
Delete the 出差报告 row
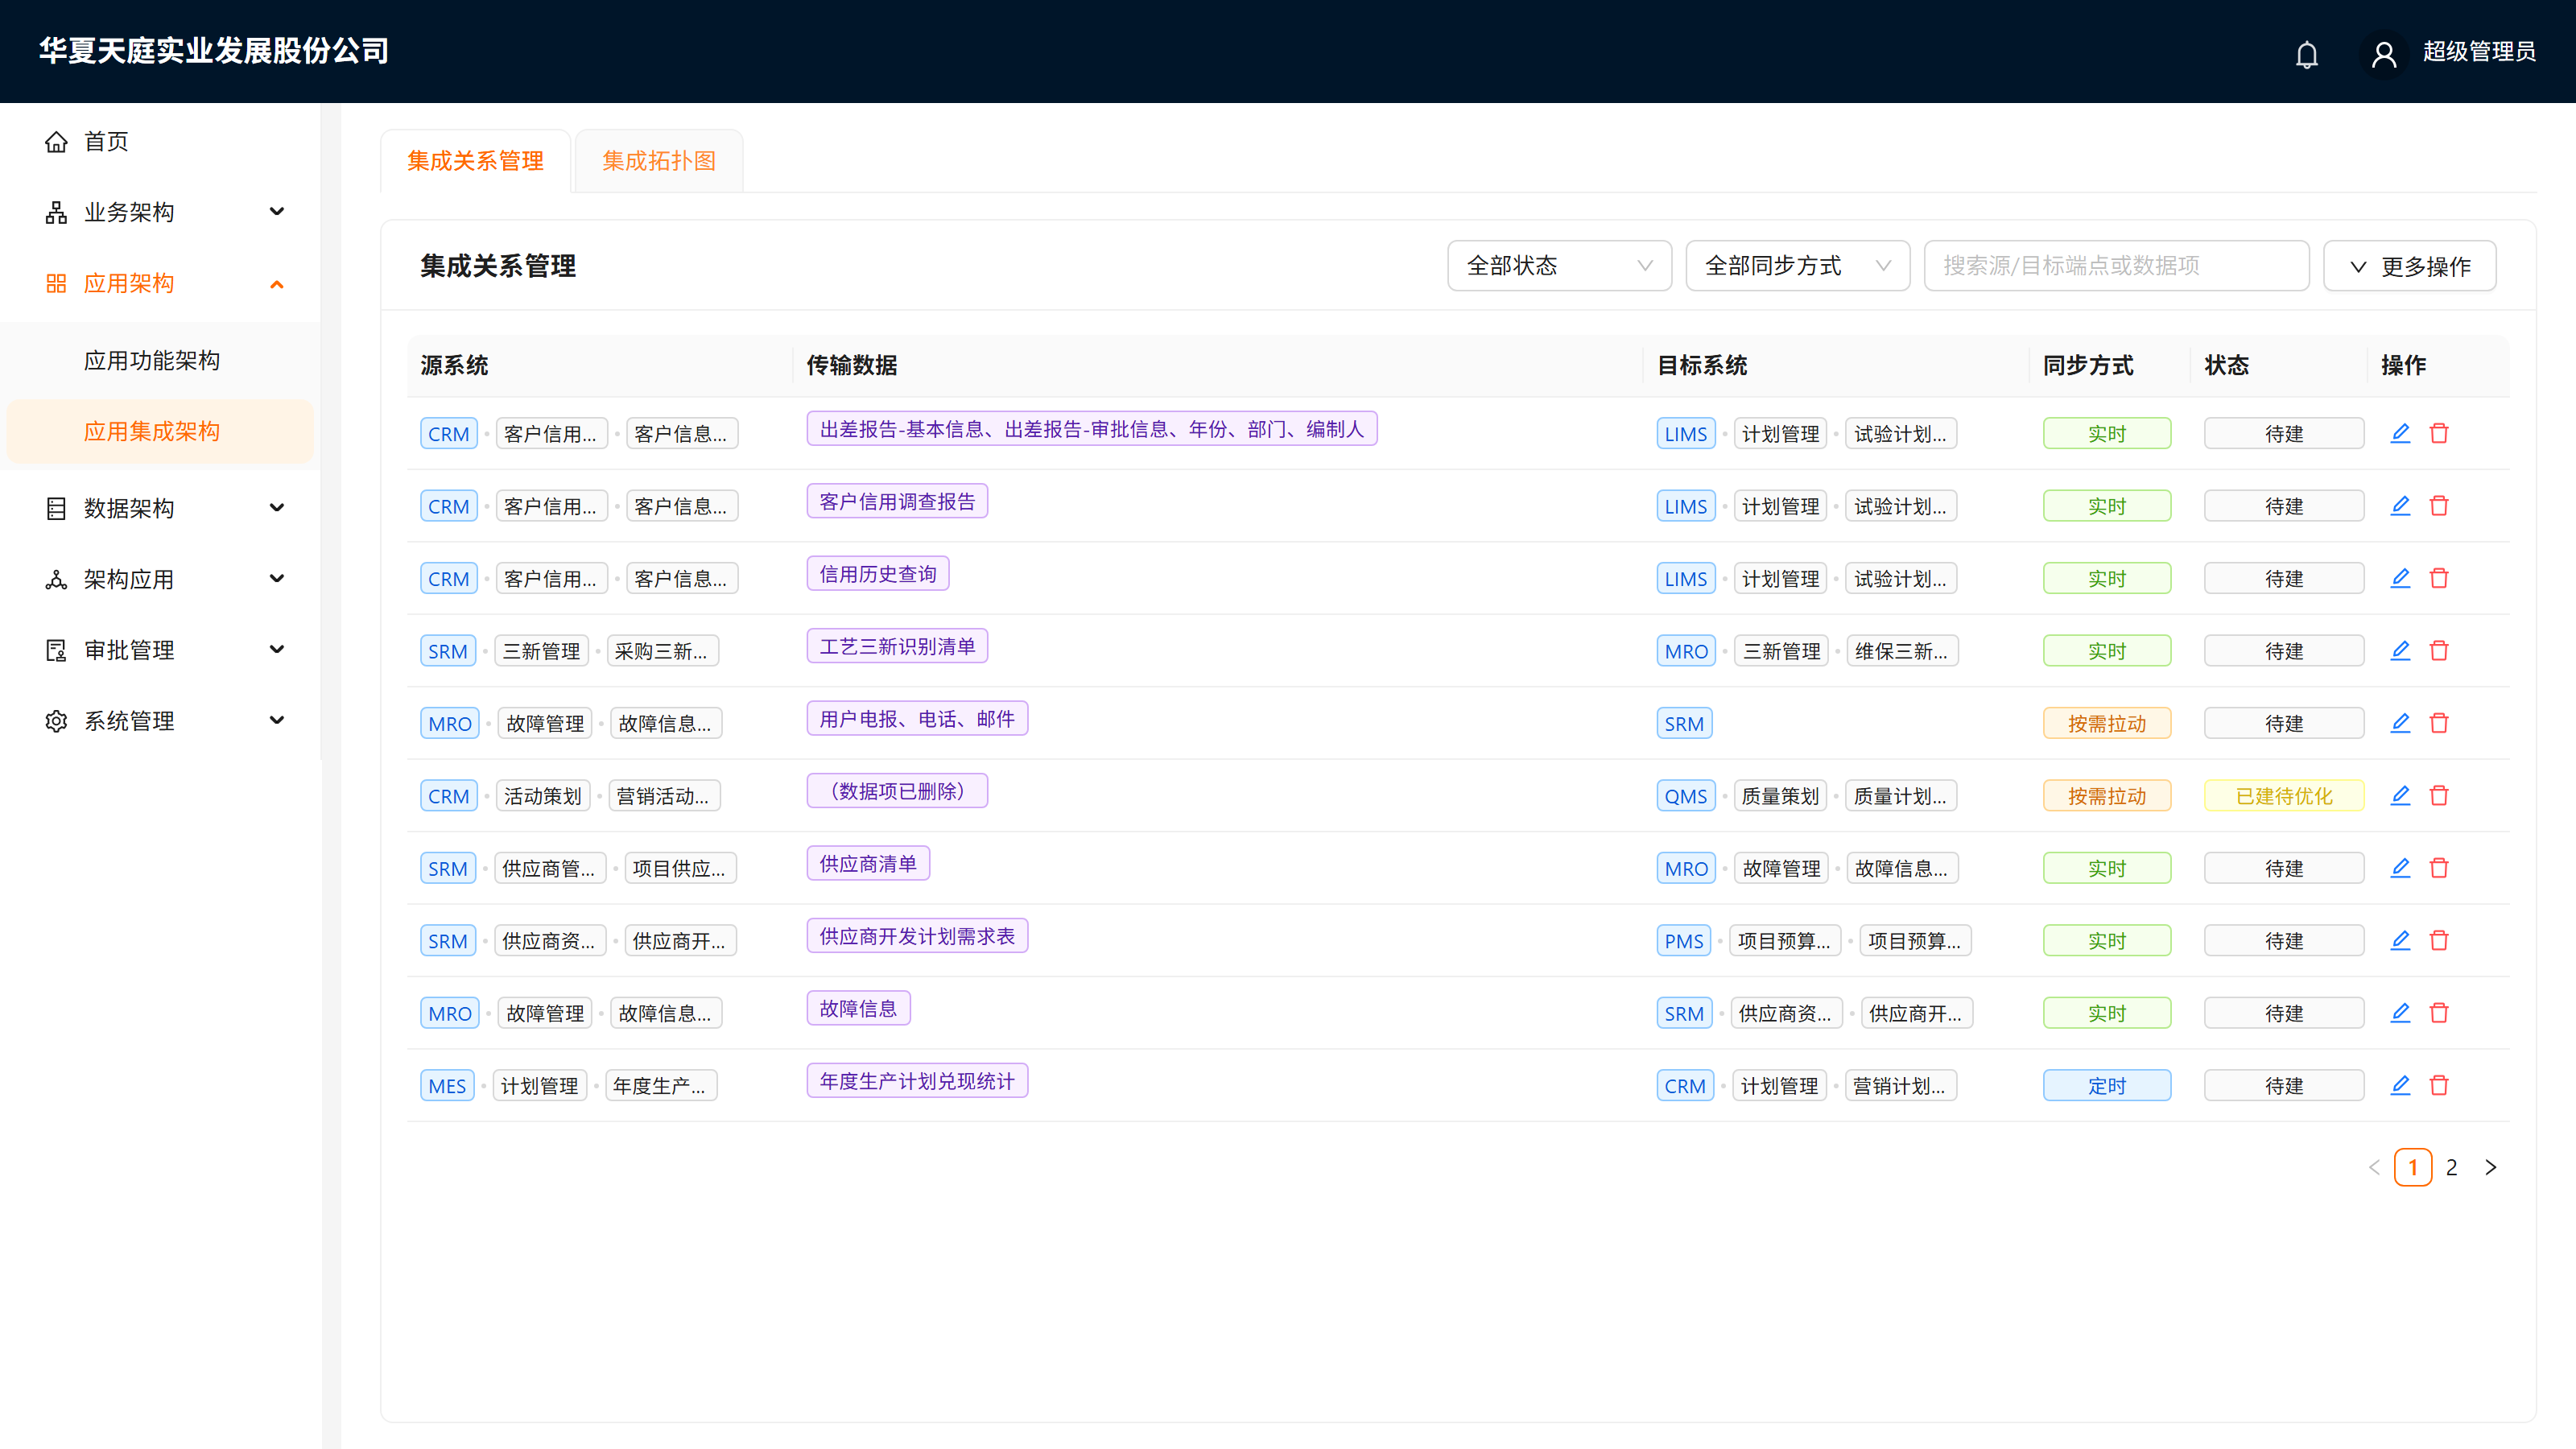(2439, 433)
